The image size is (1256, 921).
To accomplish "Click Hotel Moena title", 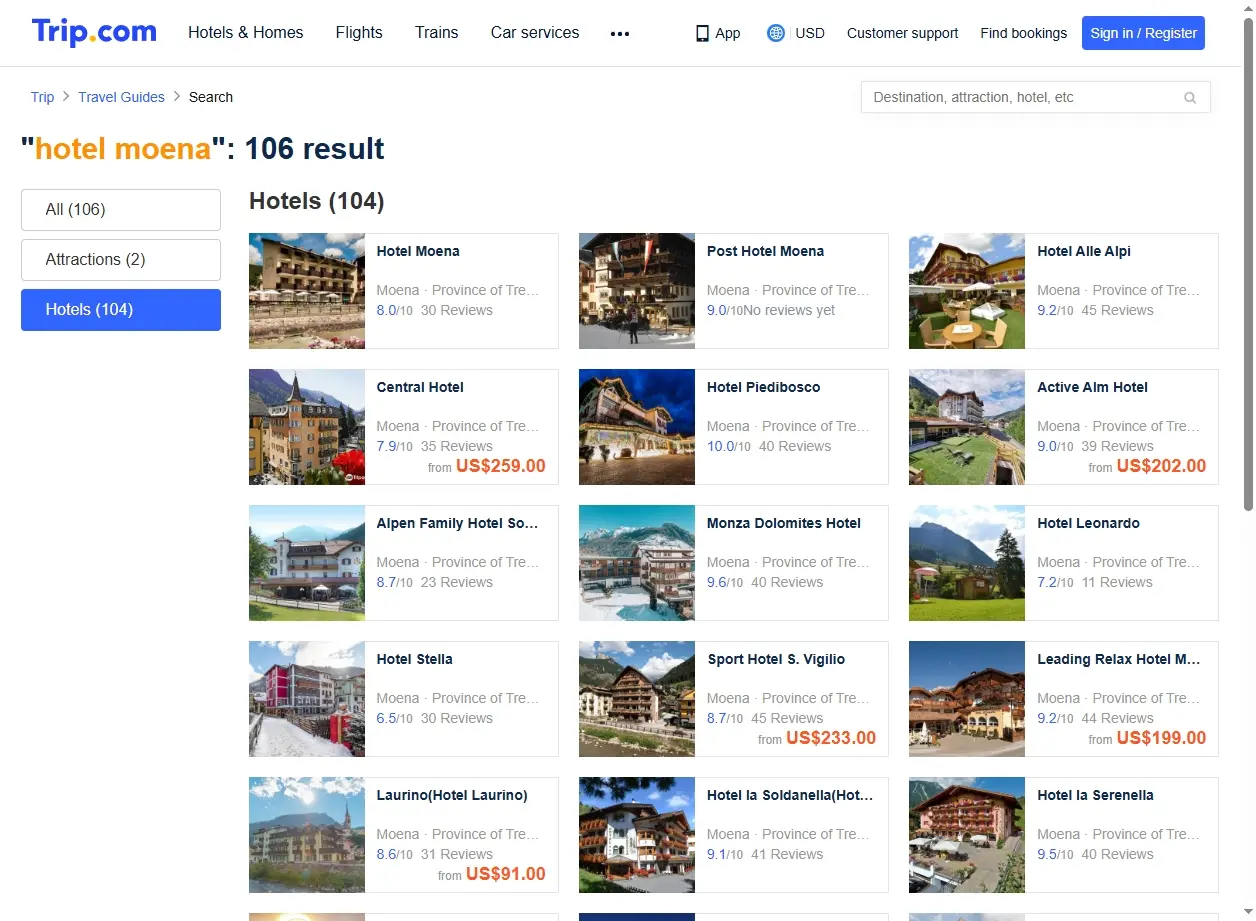I will (x=418, y=251).
